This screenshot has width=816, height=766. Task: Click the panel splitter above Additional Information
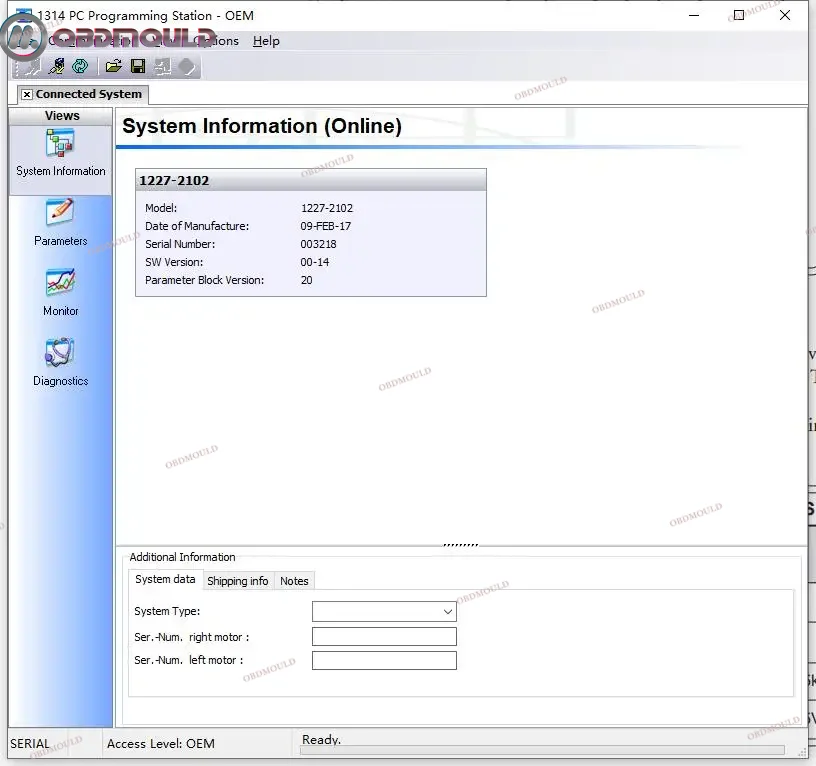tap(460, 545)
